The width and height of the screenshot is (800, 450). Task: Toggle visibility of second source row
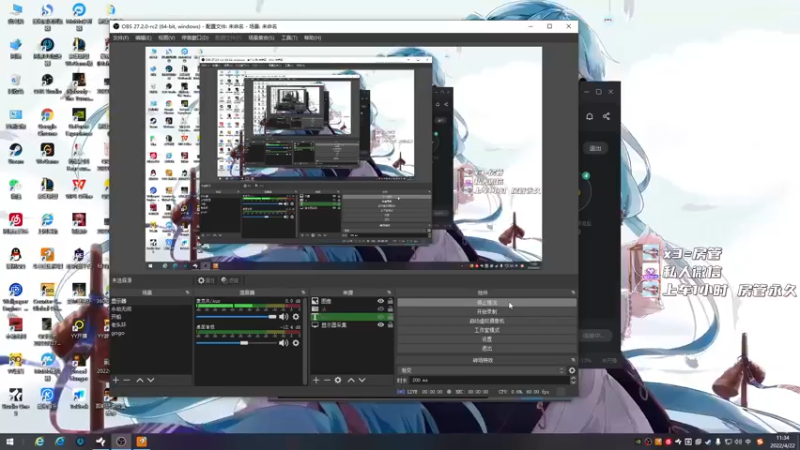pyautogui.click(x=381, y=309)
